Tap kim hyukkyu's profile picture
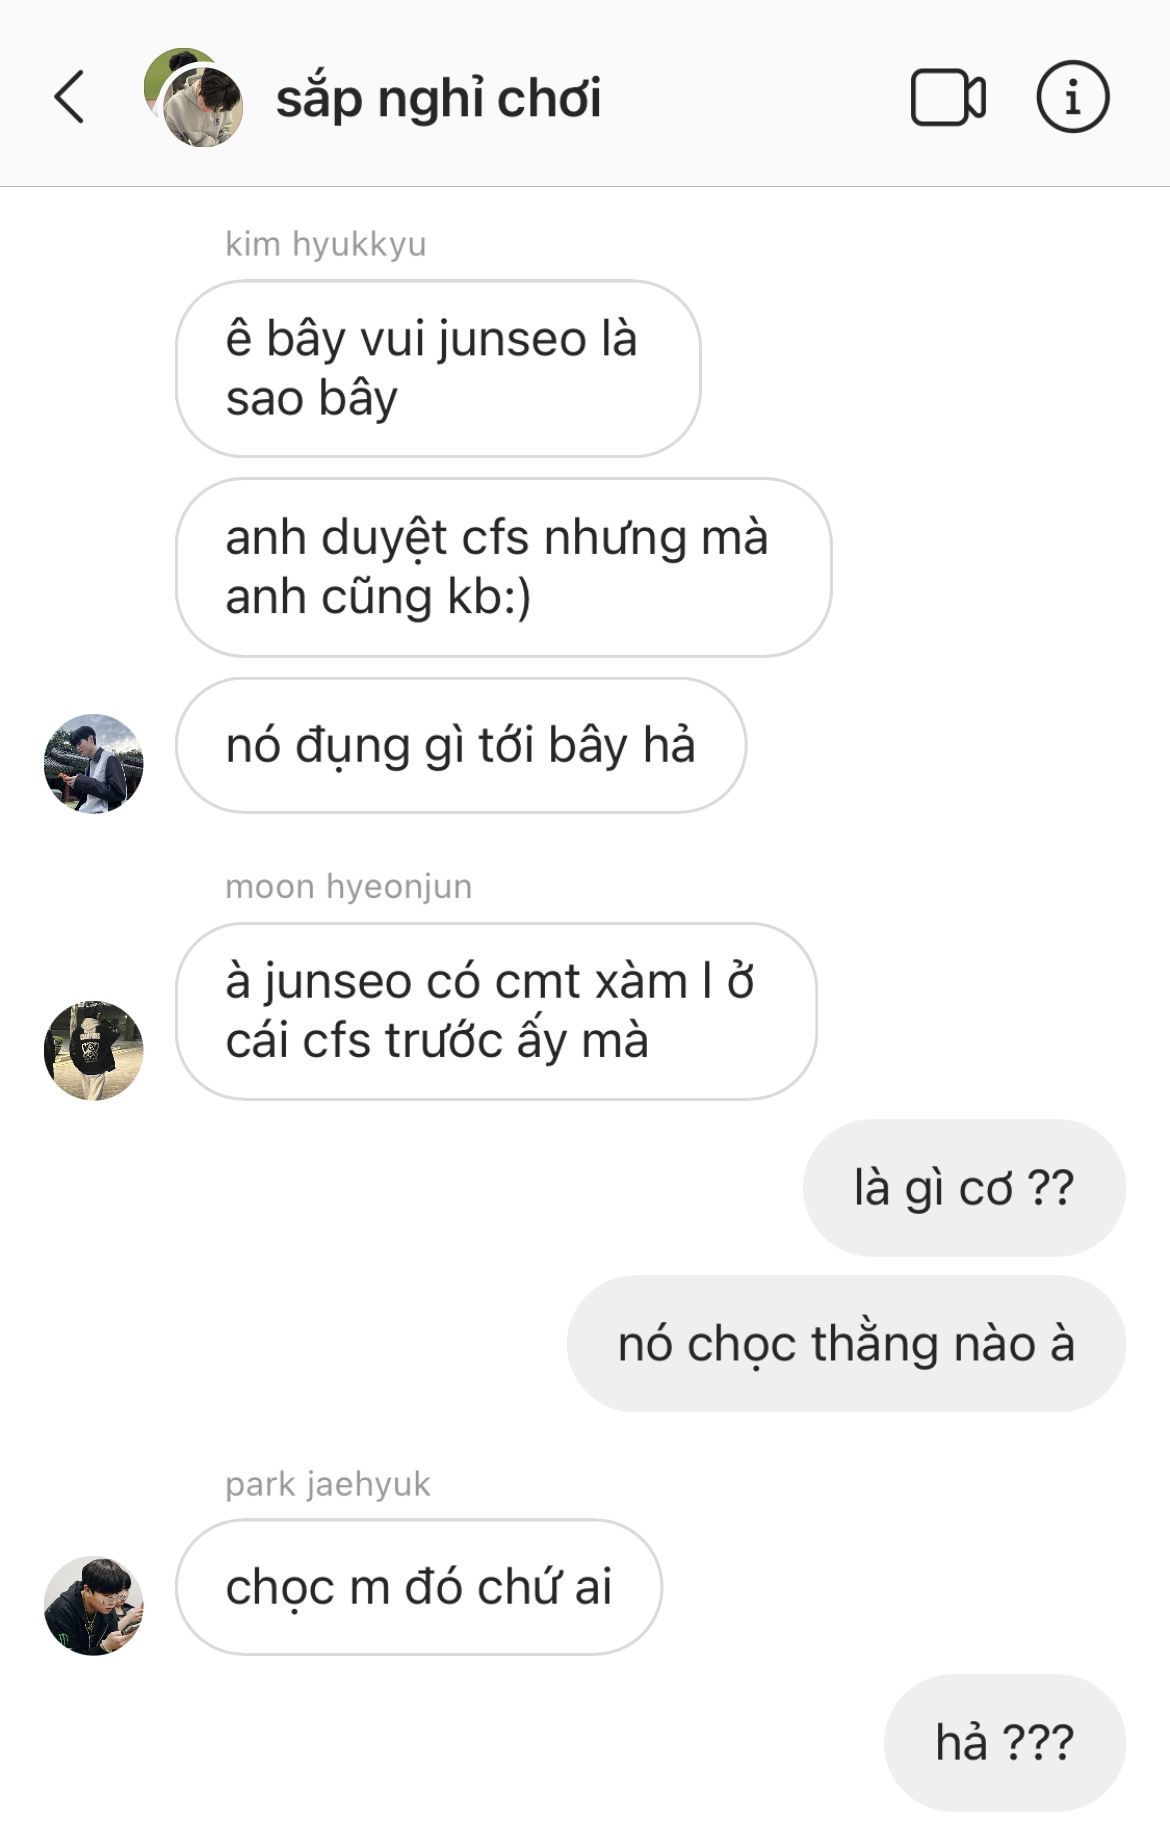 tap(94, 763)
